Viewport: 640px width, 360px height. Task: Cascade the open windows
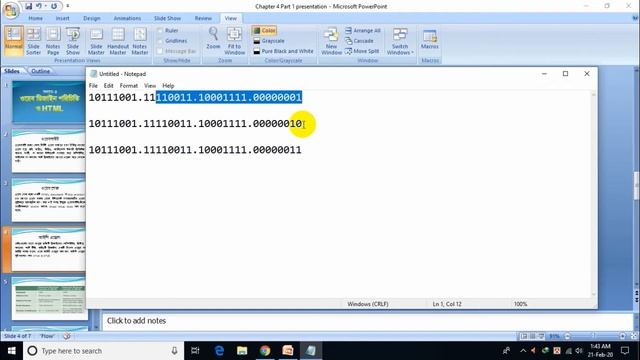tap(359, 41)
